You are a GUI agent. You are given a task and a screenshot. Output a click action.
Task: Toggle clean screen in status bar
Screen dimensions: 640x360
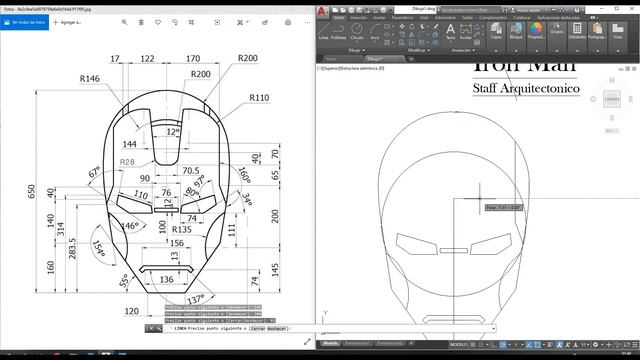(627, 345)
